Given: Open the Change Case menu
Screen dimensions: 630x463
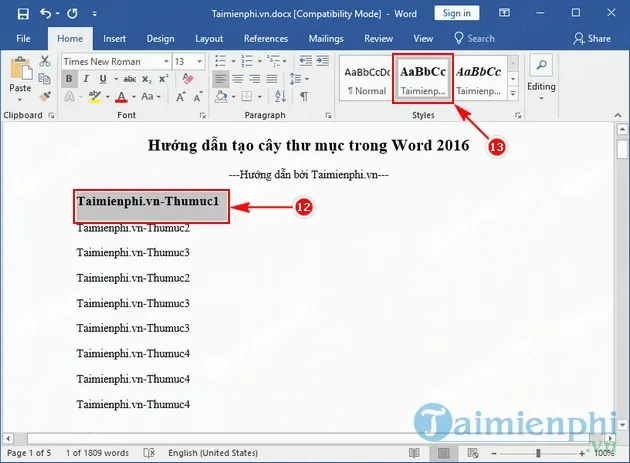Looking at the screenshot, I should (x=151, y=96).
